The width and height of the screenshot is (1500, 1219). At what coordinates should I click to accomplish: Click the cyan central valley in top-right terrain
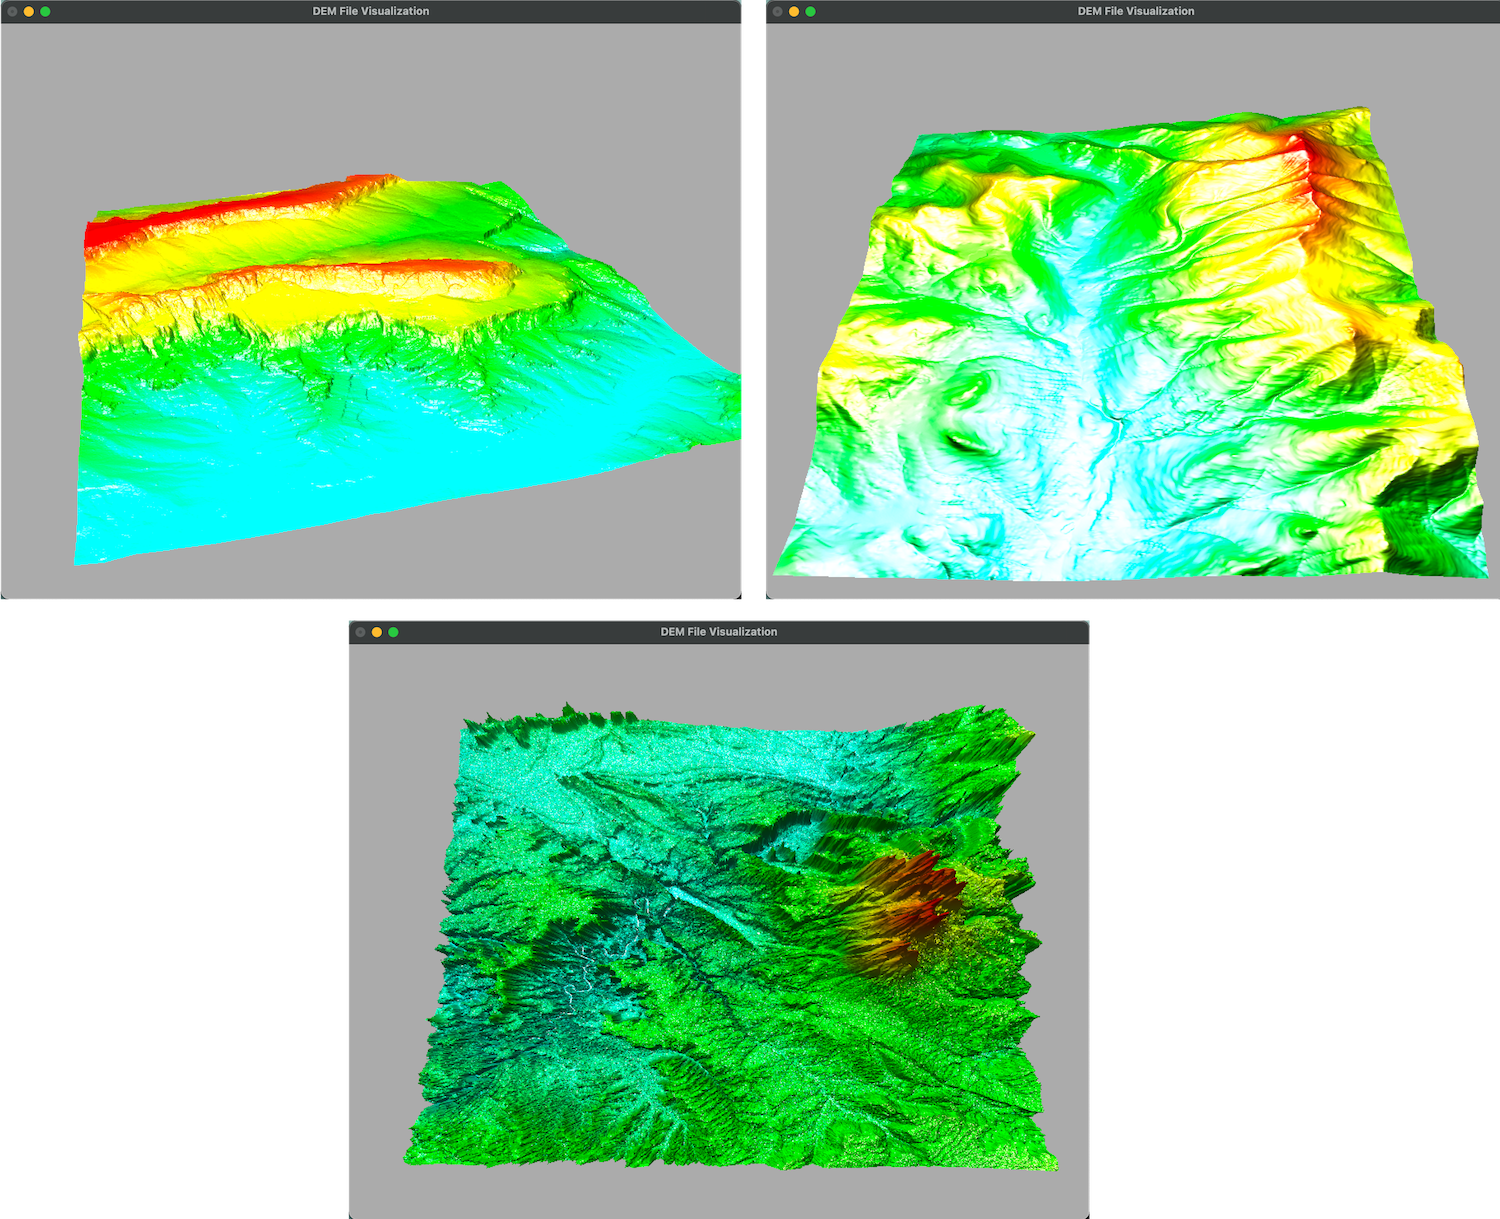(x=1100, y=400)
